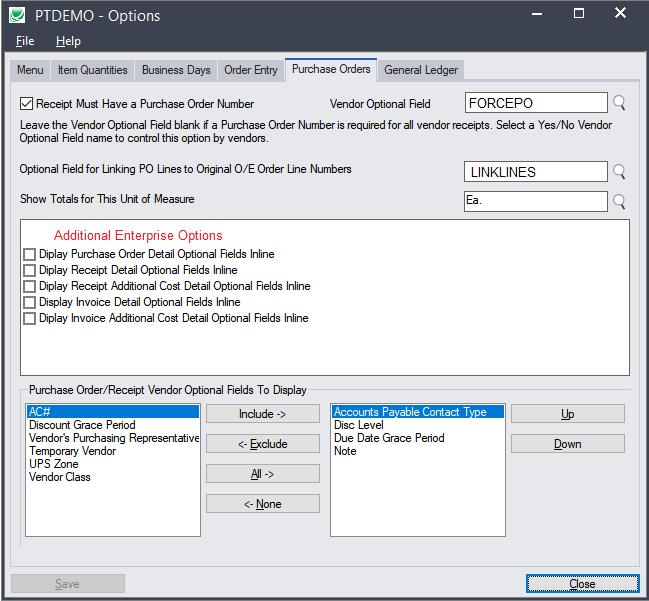
Task: Click the FORCEPO vendor optional field input
Action: pyautogui.click(x=536, y=103)
